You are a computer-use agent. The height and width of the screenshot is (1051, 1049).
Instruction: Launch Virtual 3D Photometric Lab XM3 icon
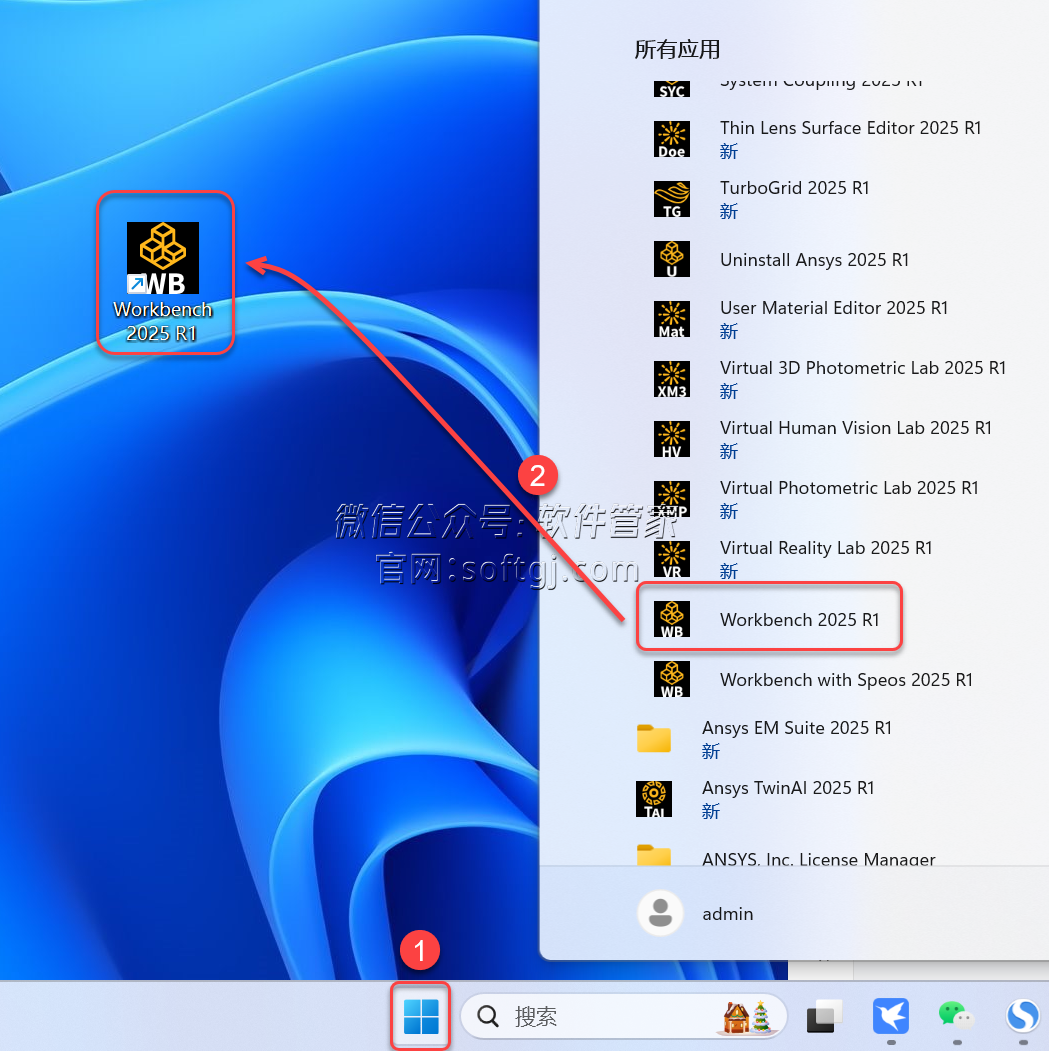[x=672, y=379]
